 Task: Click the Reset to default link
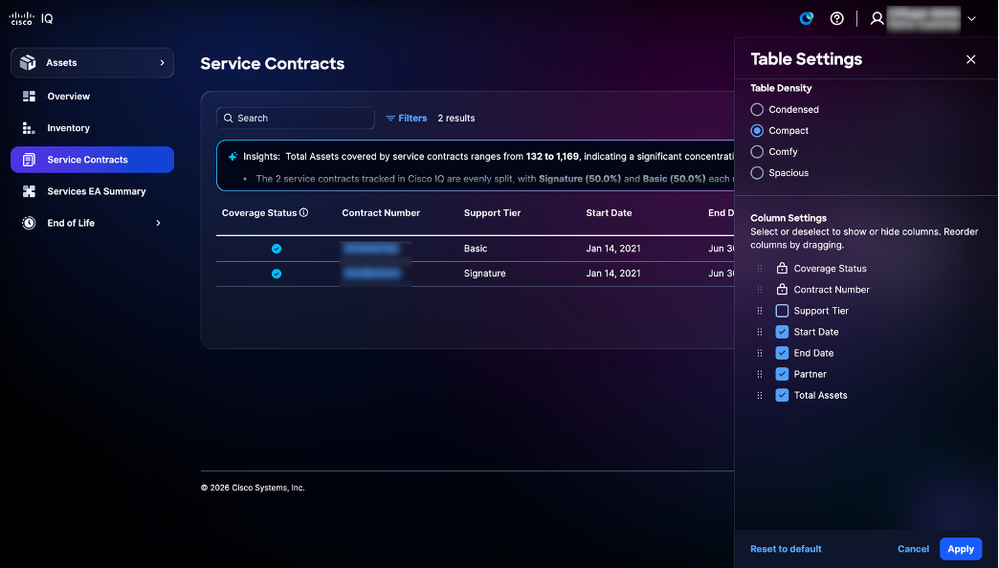[786, 549]
